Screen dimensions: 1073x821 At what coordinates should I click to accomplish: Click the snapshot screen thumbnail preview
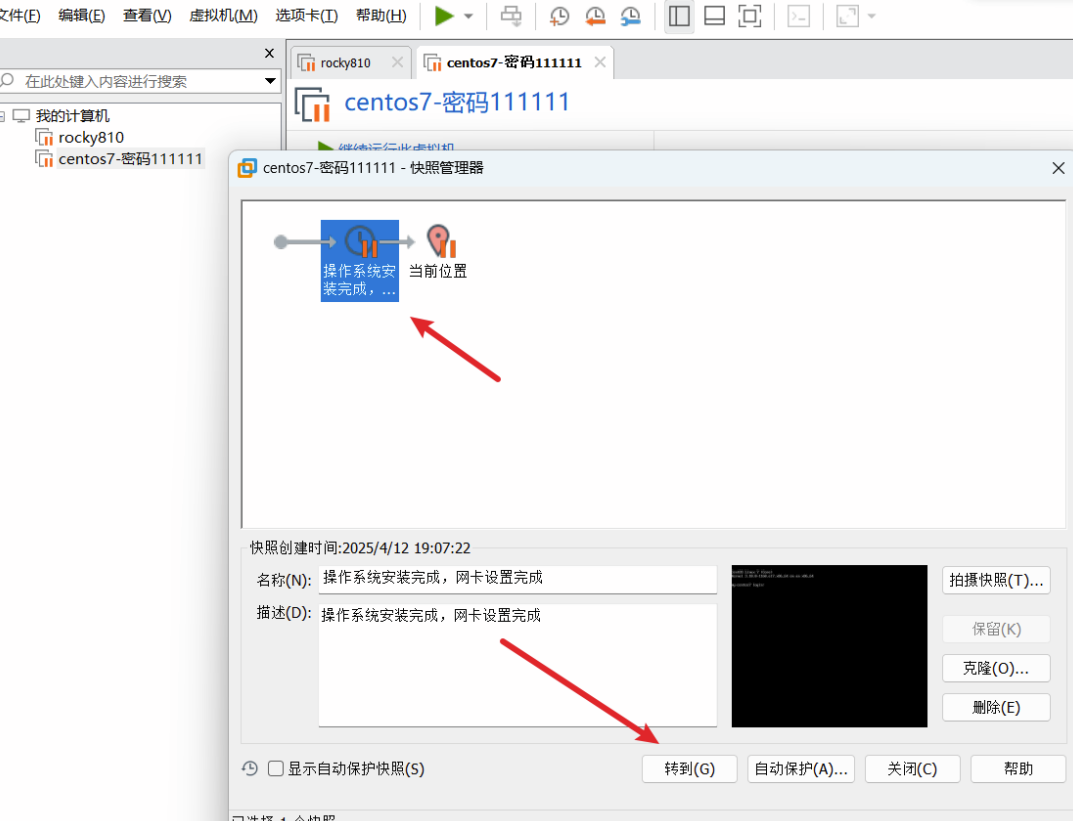(x=829, y=646)
